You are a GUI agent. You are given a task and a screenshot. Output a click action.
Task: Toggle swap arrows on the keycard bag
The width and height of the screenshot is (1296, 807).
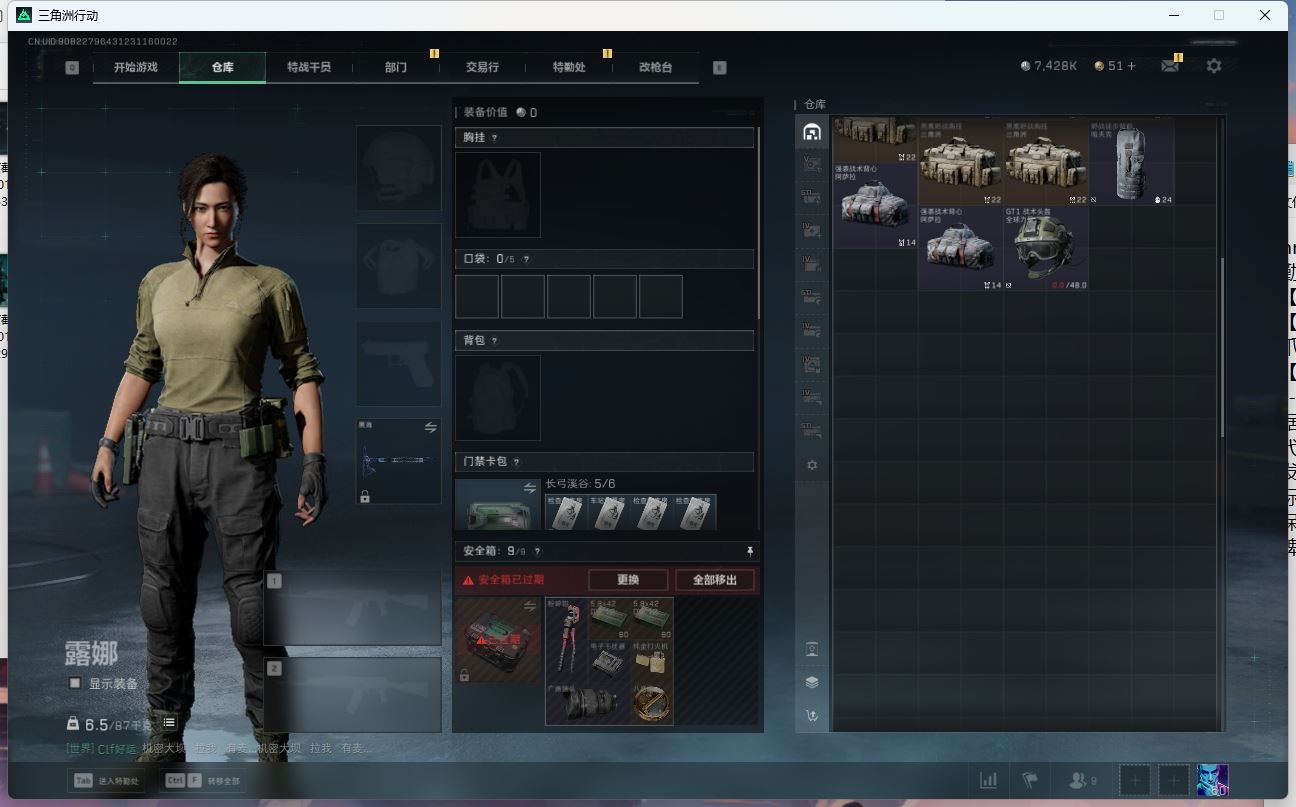coord(530,488)
